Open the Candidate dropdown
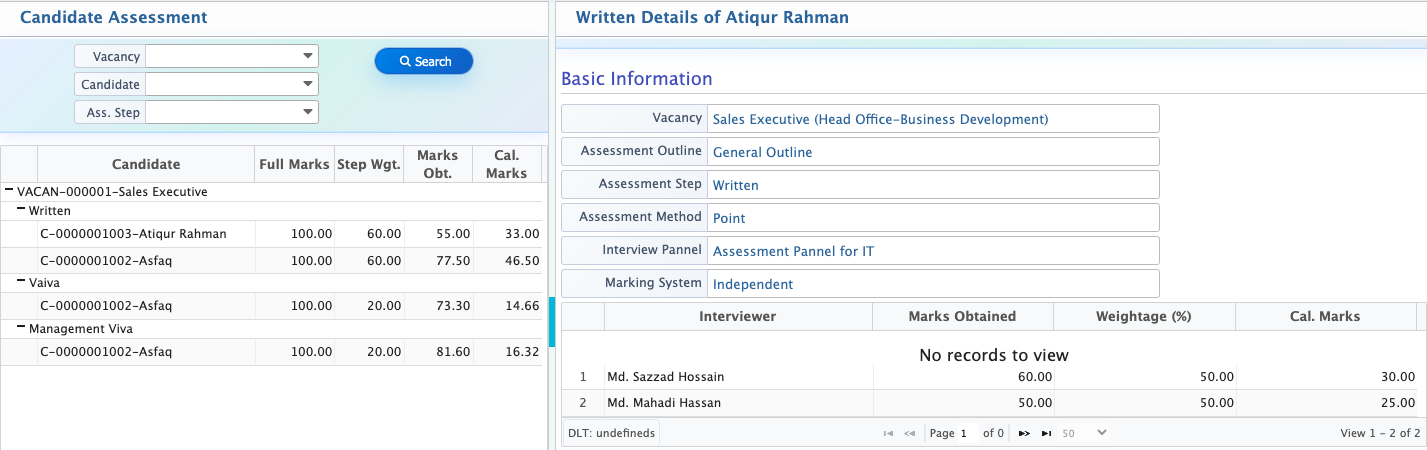Image resolution: width=1427 pixels, height=450 pixels. (307, 85)
